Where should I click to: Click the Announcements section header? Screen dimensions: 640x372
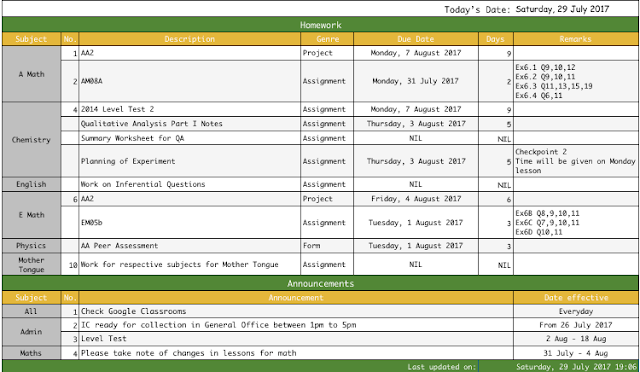coord(320,283)
